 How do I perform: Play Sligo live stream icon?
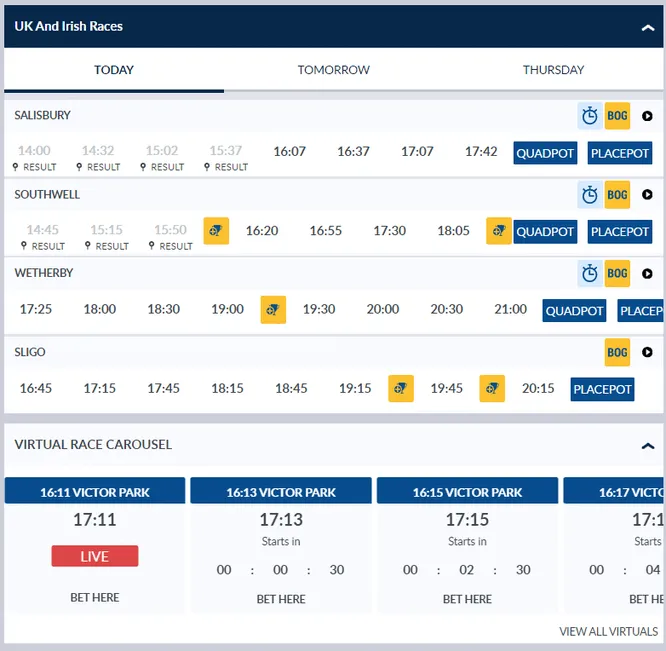[x=647, y=352]
